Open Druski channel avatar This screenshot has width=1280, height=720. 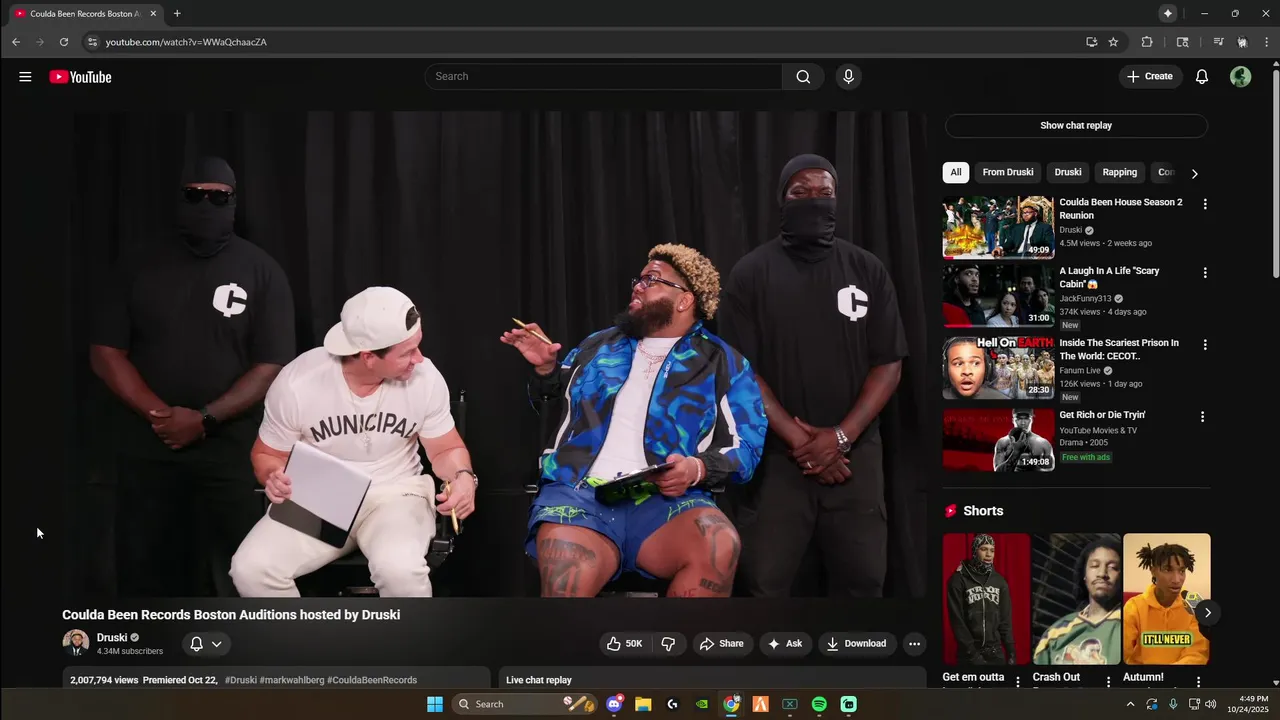point(76,643)
